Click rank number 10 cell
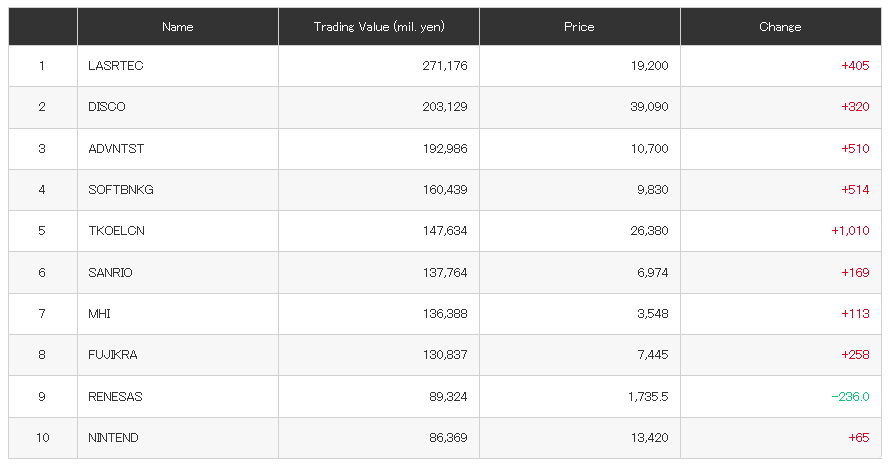 [43, 438]
